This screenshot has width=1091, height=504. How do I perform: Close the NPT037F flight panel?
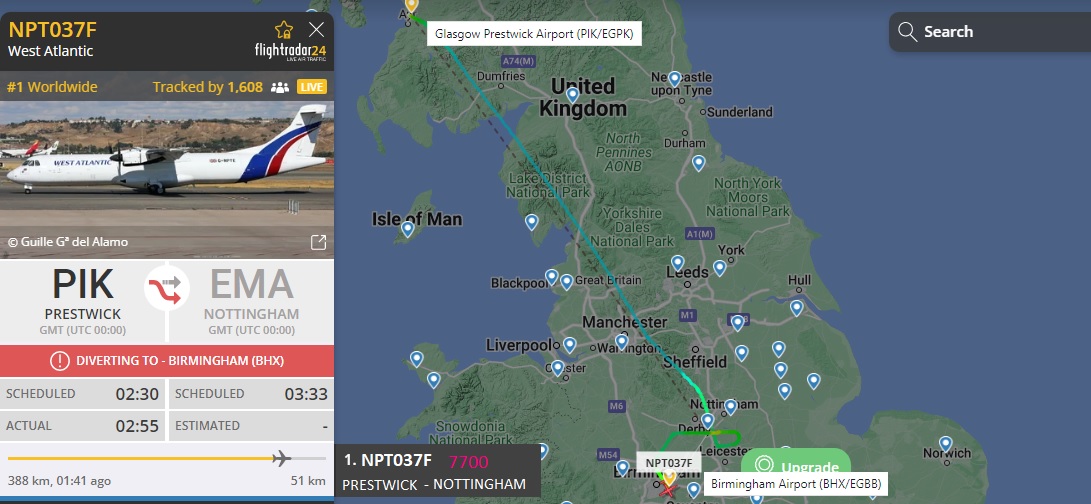(317, 29)
